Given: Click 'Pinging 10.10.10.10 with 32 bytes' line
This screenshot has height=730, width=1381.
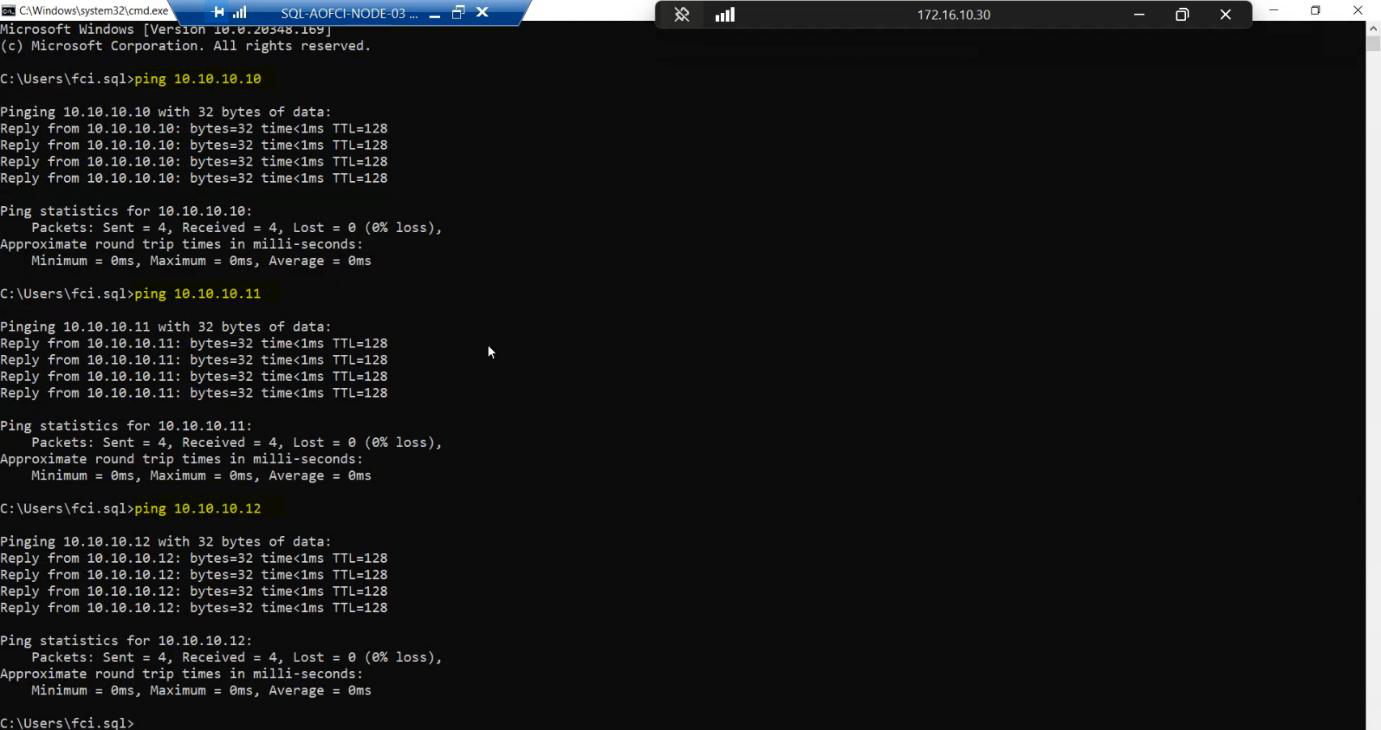Looking at the screenshot, I should 166,112.
